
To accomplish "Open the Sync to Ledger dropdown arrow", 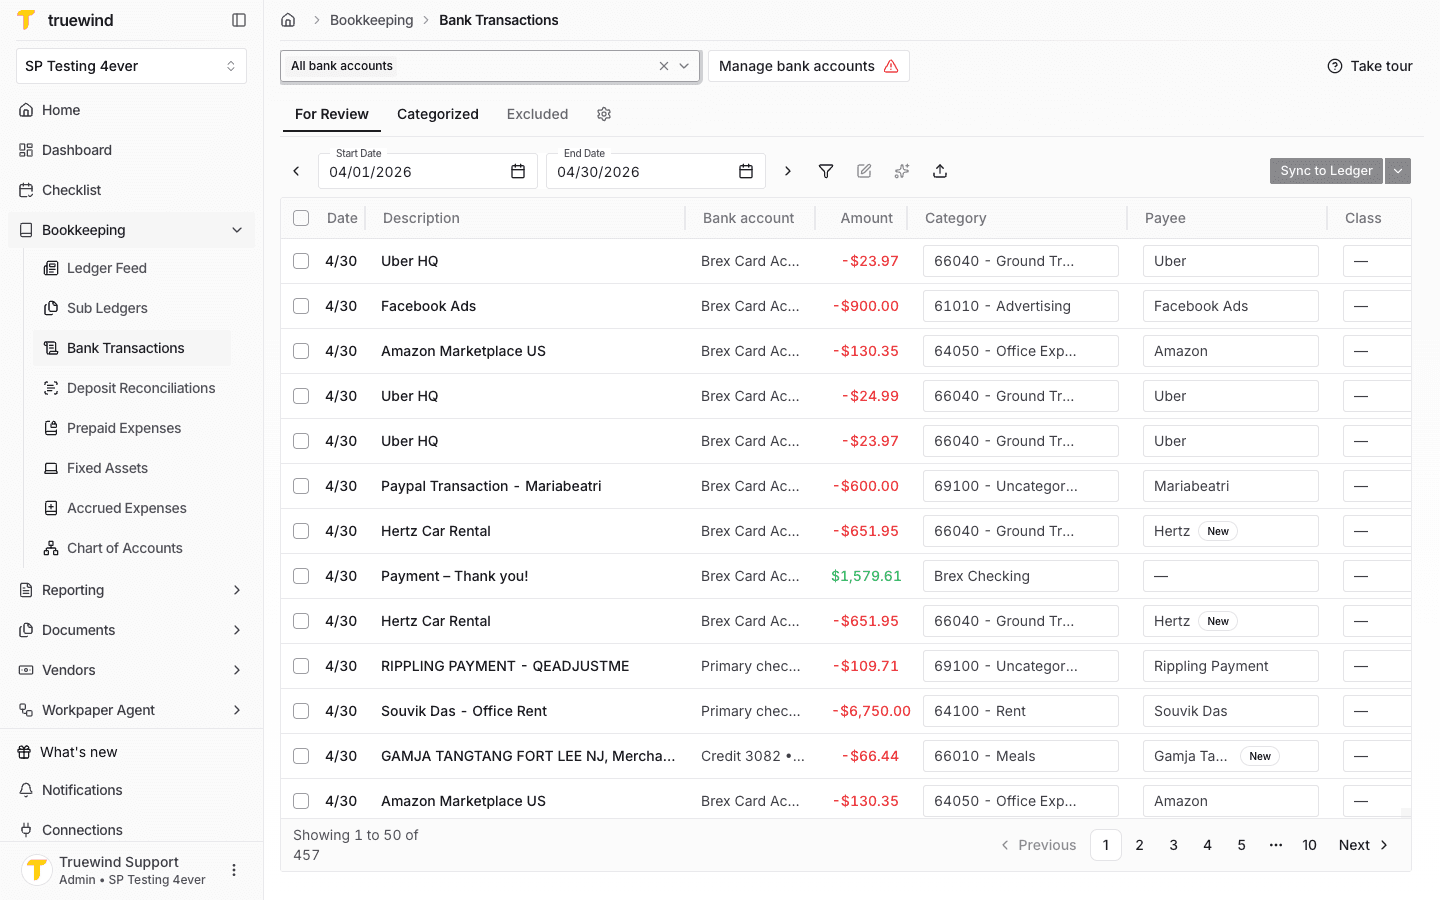I will (x=1398, y=171).
